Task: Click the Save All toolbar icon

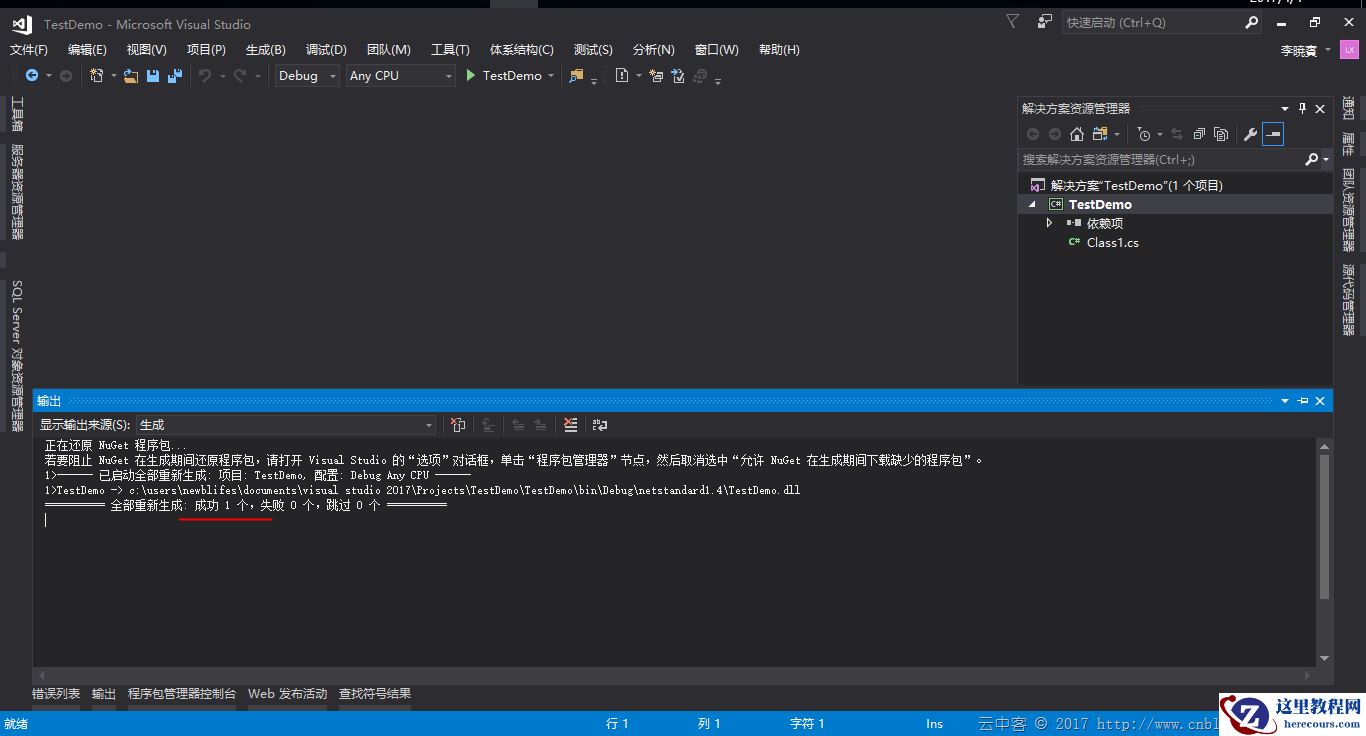Action: click(x=175, y=76)
